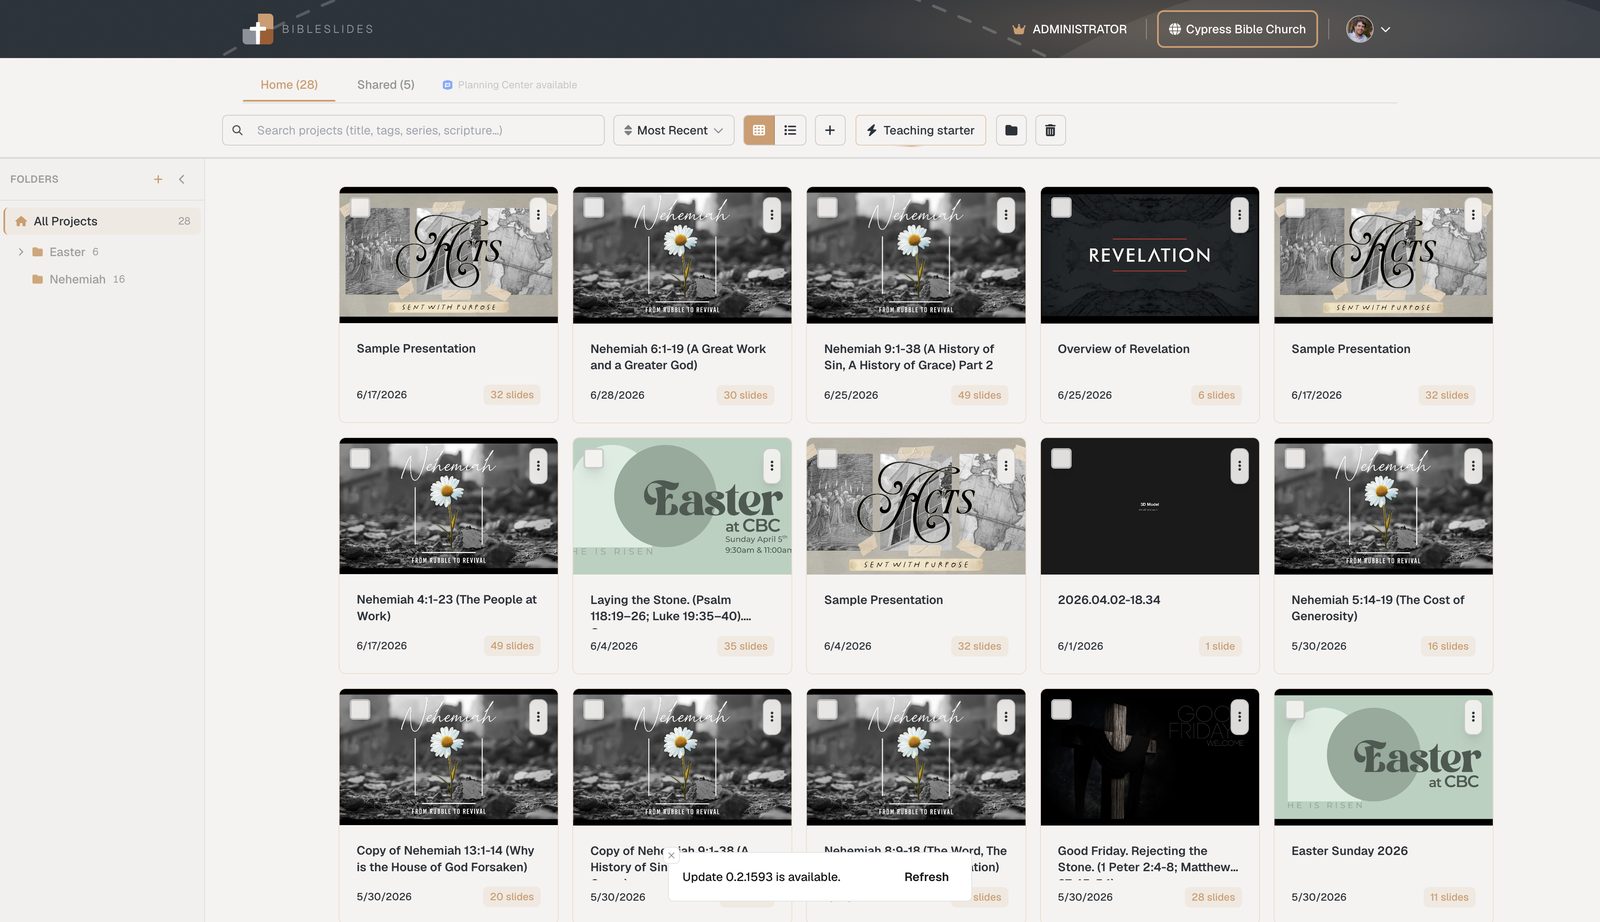1600x922 pixels.
Task: Dismiss the update notification with X
Action: [x=672, y=855]
